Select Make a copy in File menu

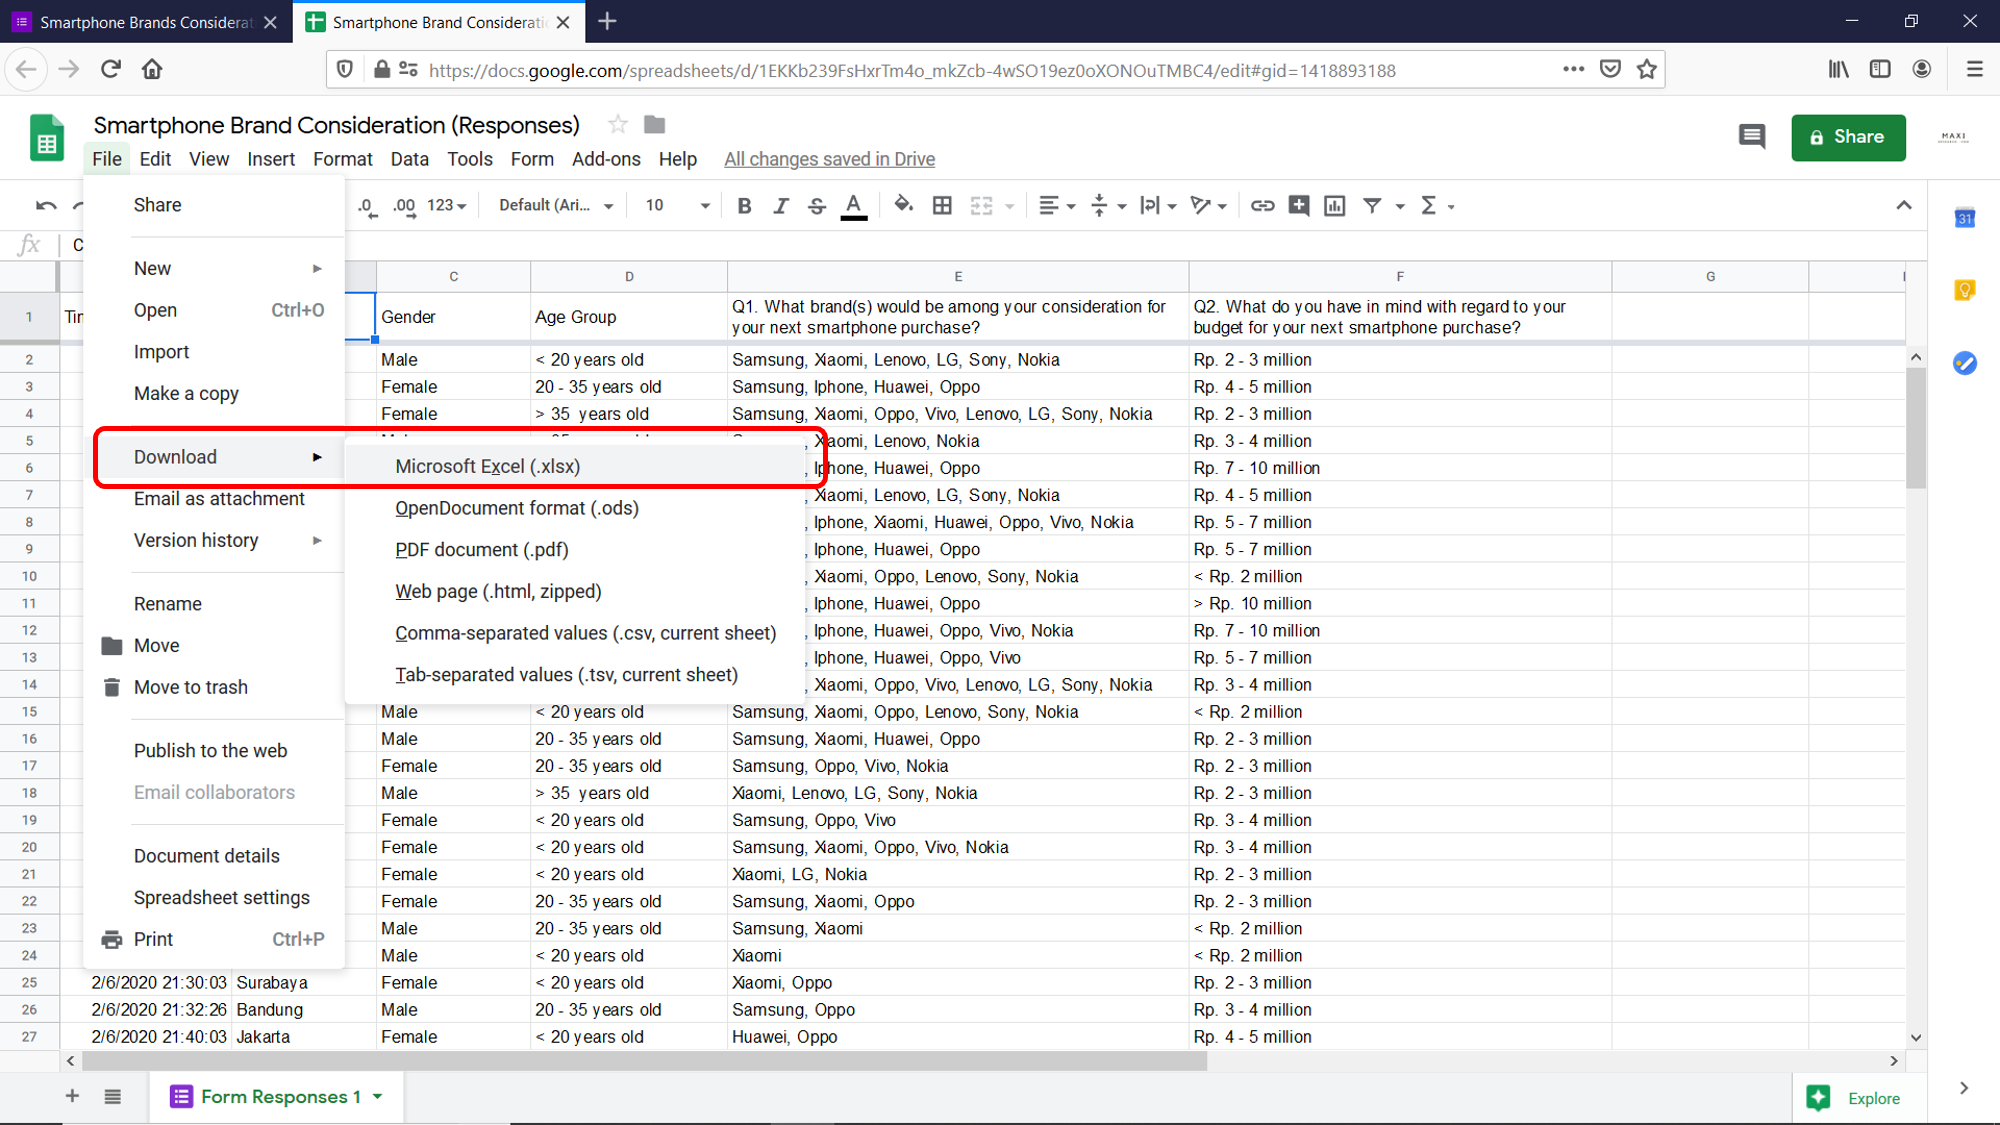coord(214,394)
